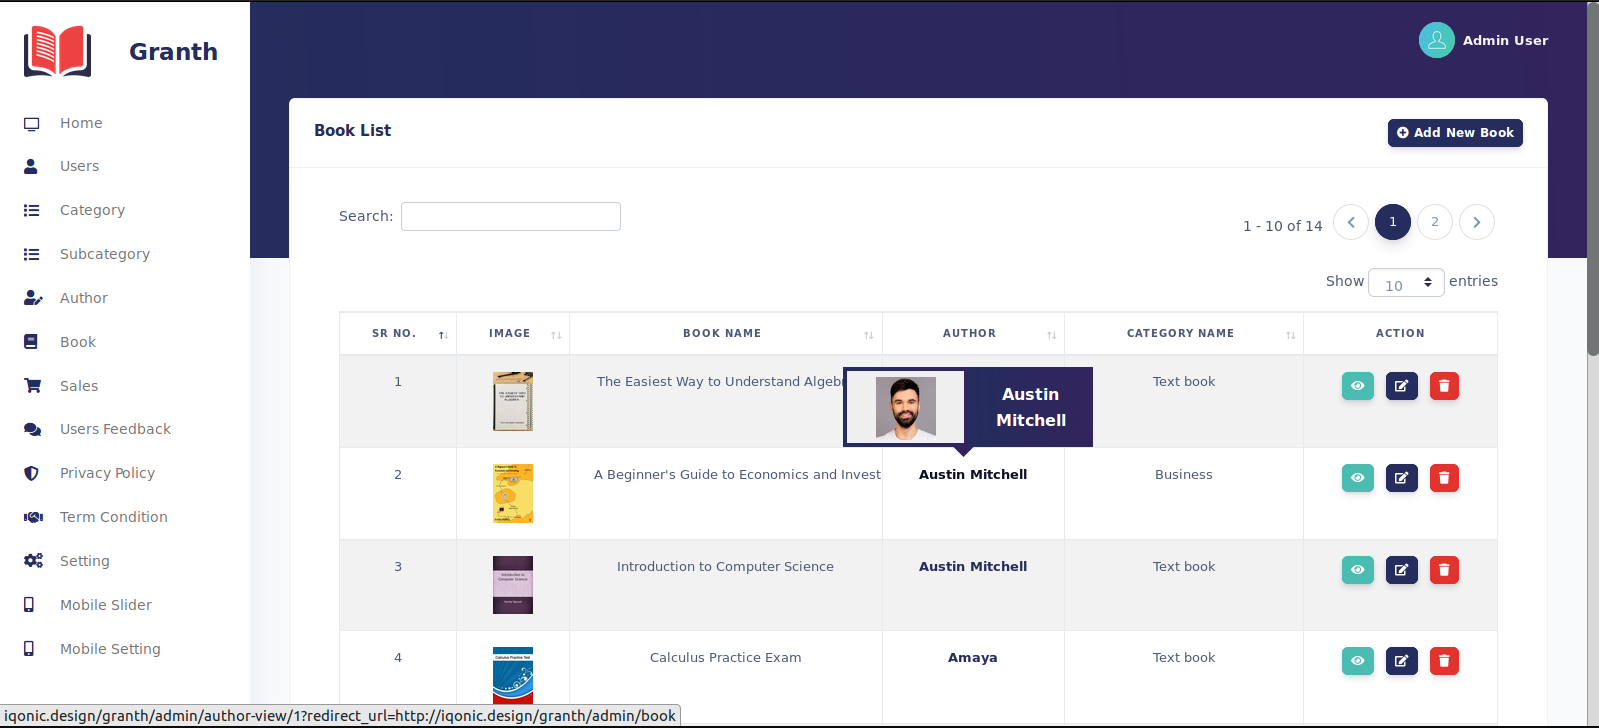Open the Show entries dropdown
The height and width of the screenshot is (728, 1599).
tap(1406, 283)
